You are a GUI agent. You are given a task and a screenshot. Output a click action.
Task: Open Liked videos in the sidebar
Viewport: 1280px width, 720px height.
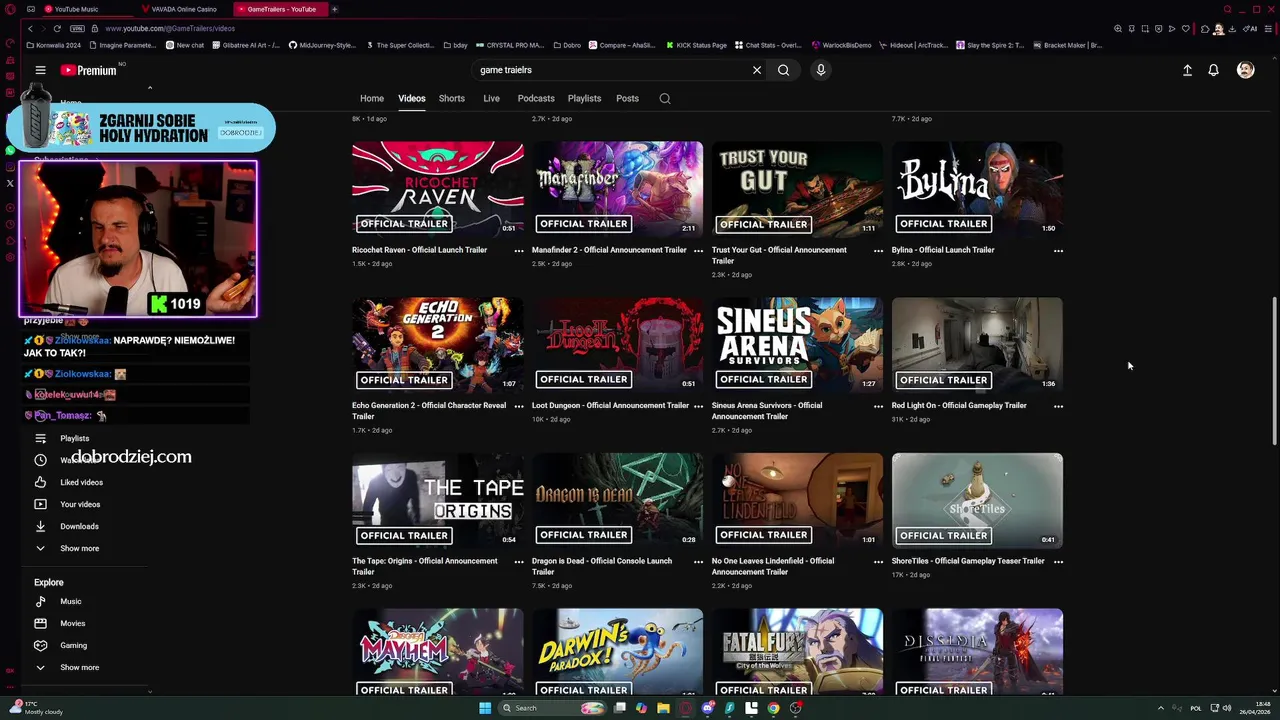click(x=81, y=482)
